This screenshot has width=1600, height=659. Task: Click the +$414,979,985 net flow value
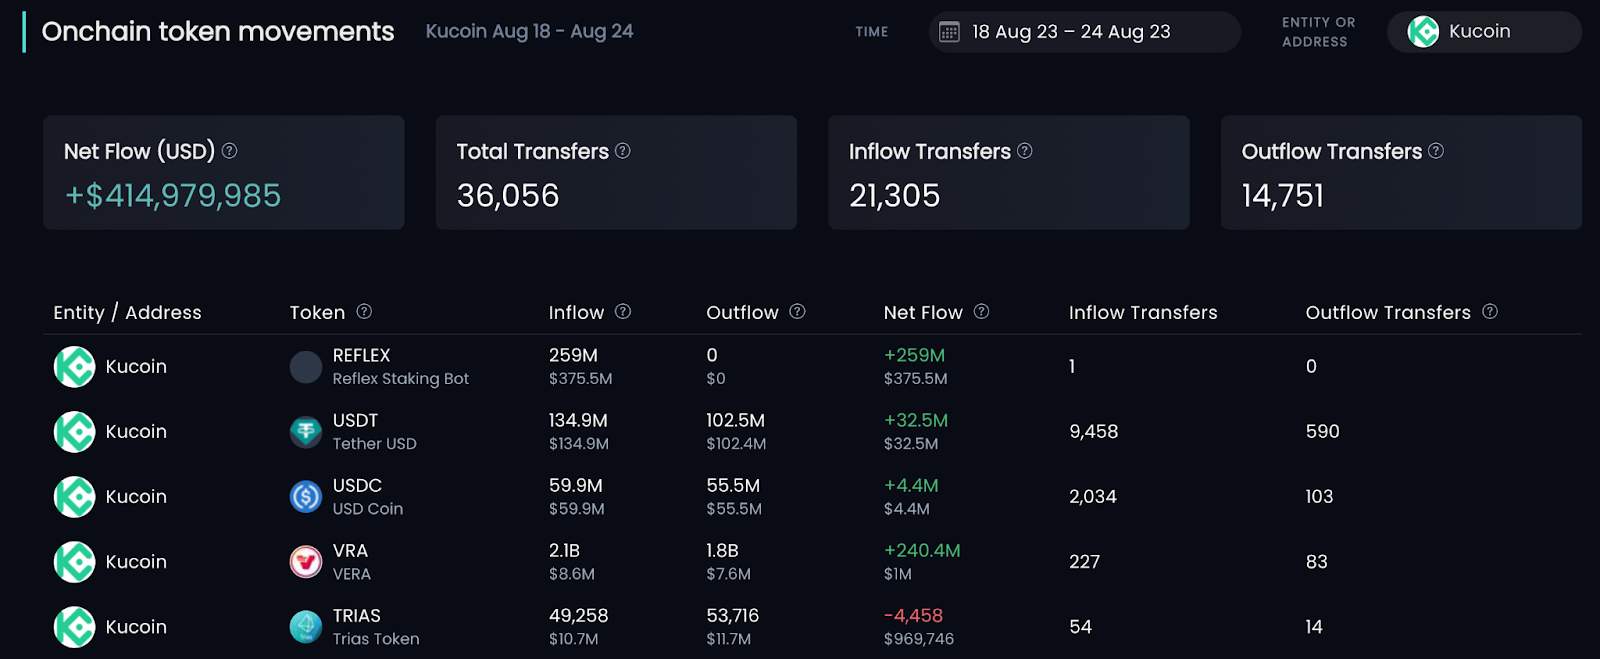coord(173,196)
